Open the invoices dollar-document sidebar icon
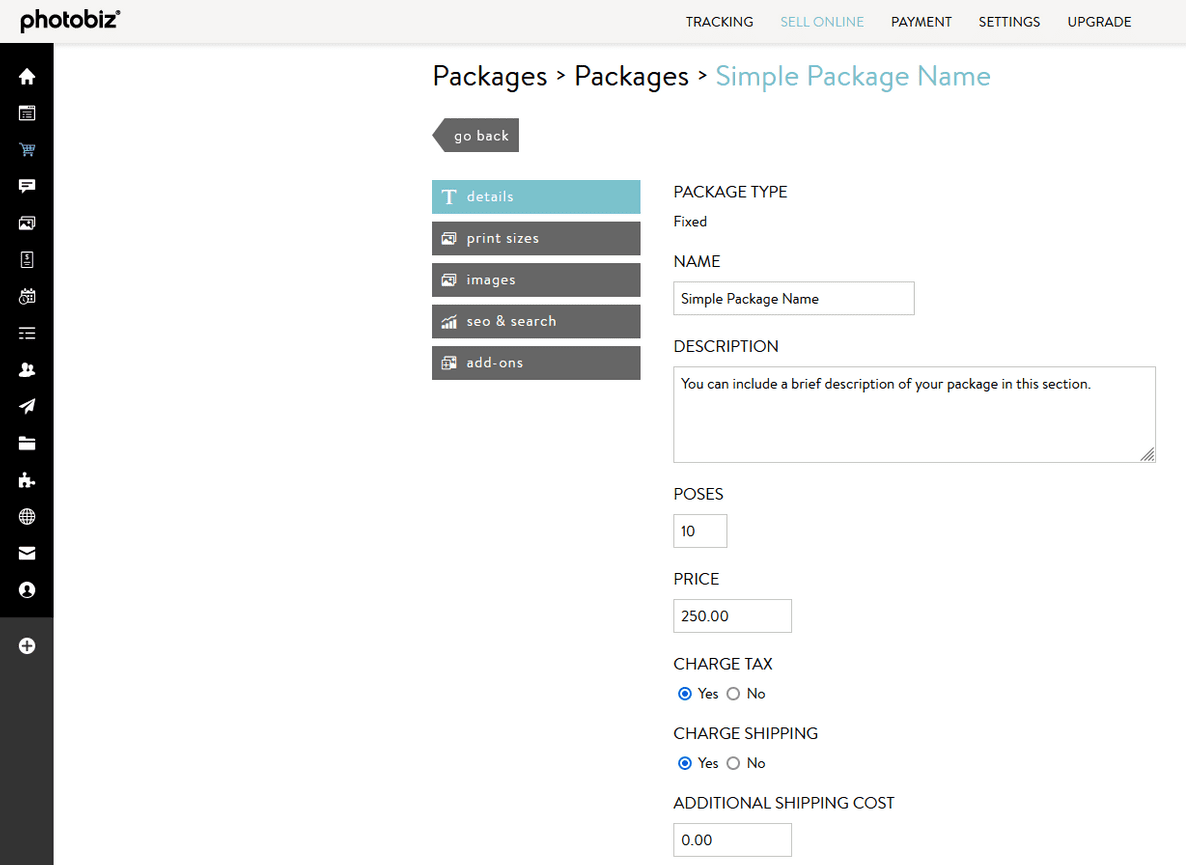 tap(26, 259)
